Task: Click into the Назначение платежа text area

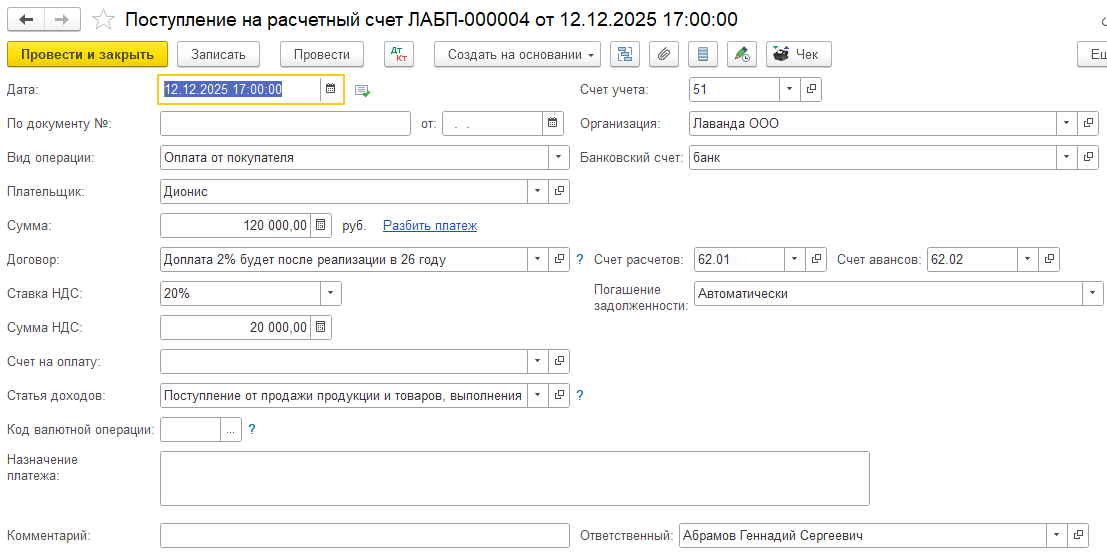Action: click(514, 478)
